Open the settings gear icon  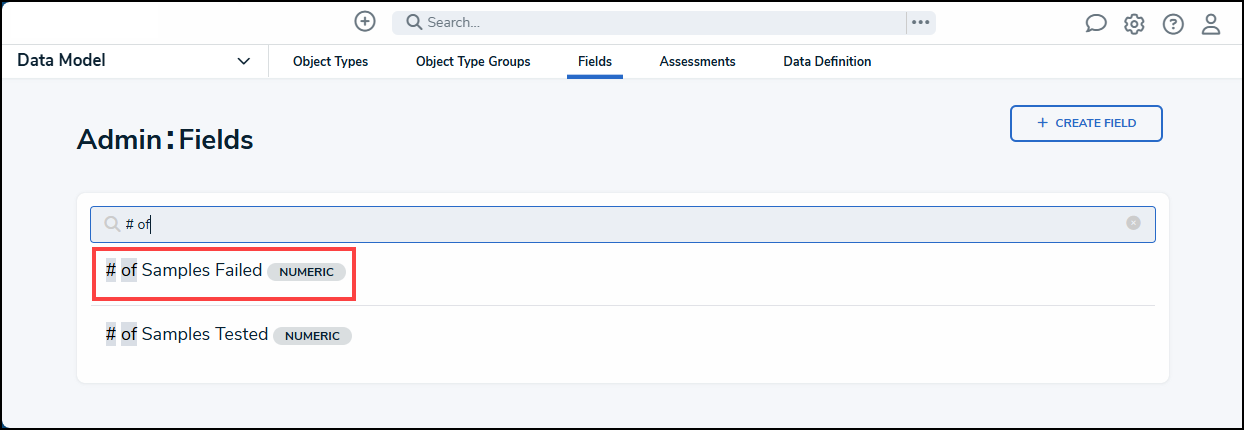click(1134, 24)
